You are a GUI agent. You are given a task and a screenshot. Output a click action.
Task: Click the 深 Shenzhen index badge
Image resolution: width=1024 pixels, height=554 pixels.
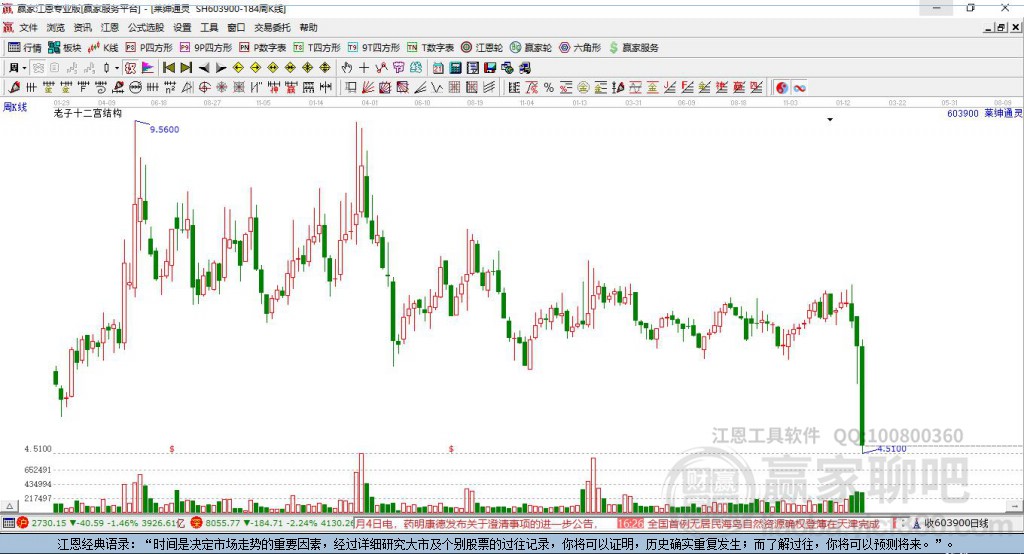point(197,523)
